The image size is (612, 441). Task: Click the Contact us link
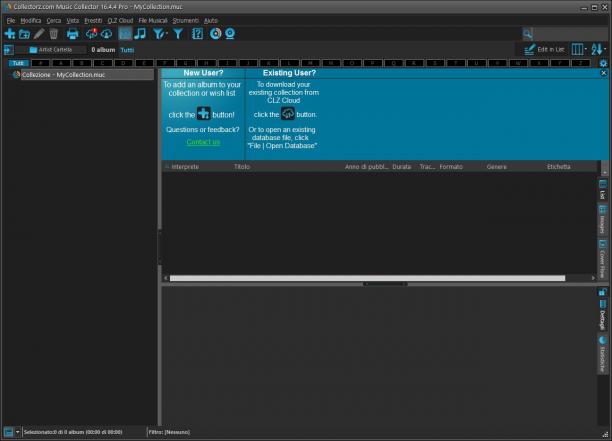point(203,142)
